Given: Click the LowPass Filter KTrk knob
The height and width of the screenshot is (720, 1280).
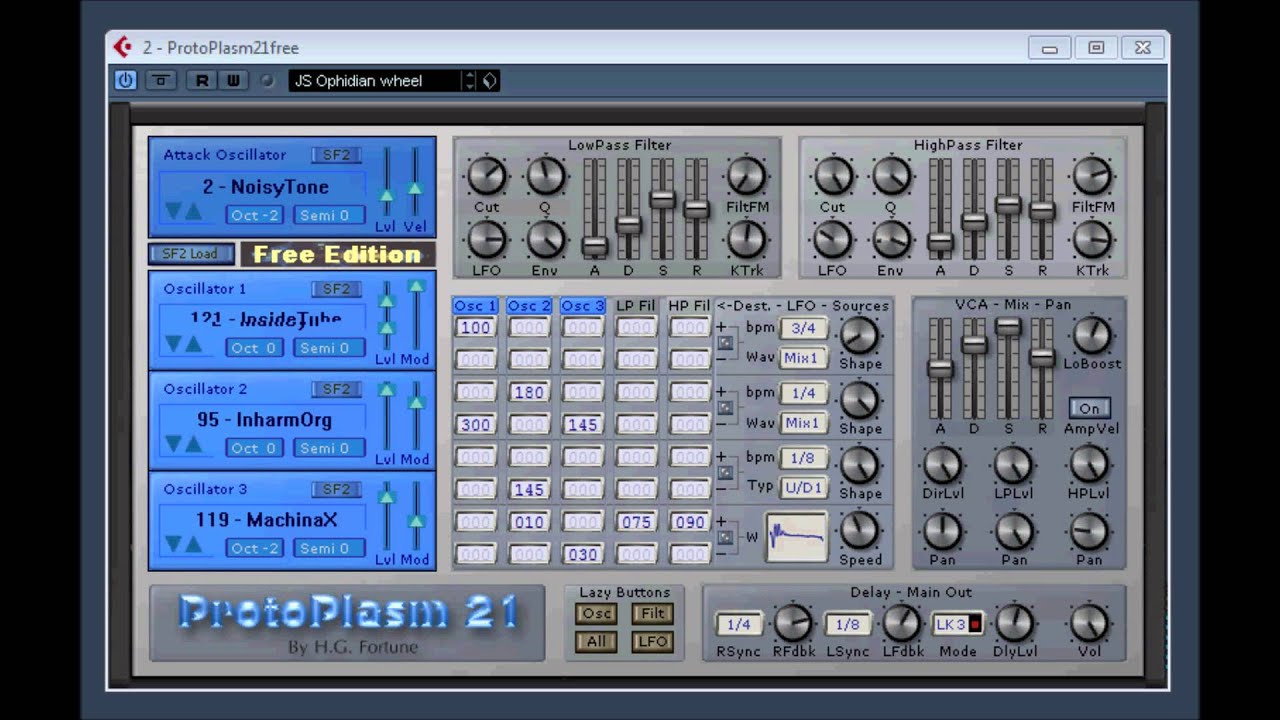Looking at the screenshot, I should [746, 240].
